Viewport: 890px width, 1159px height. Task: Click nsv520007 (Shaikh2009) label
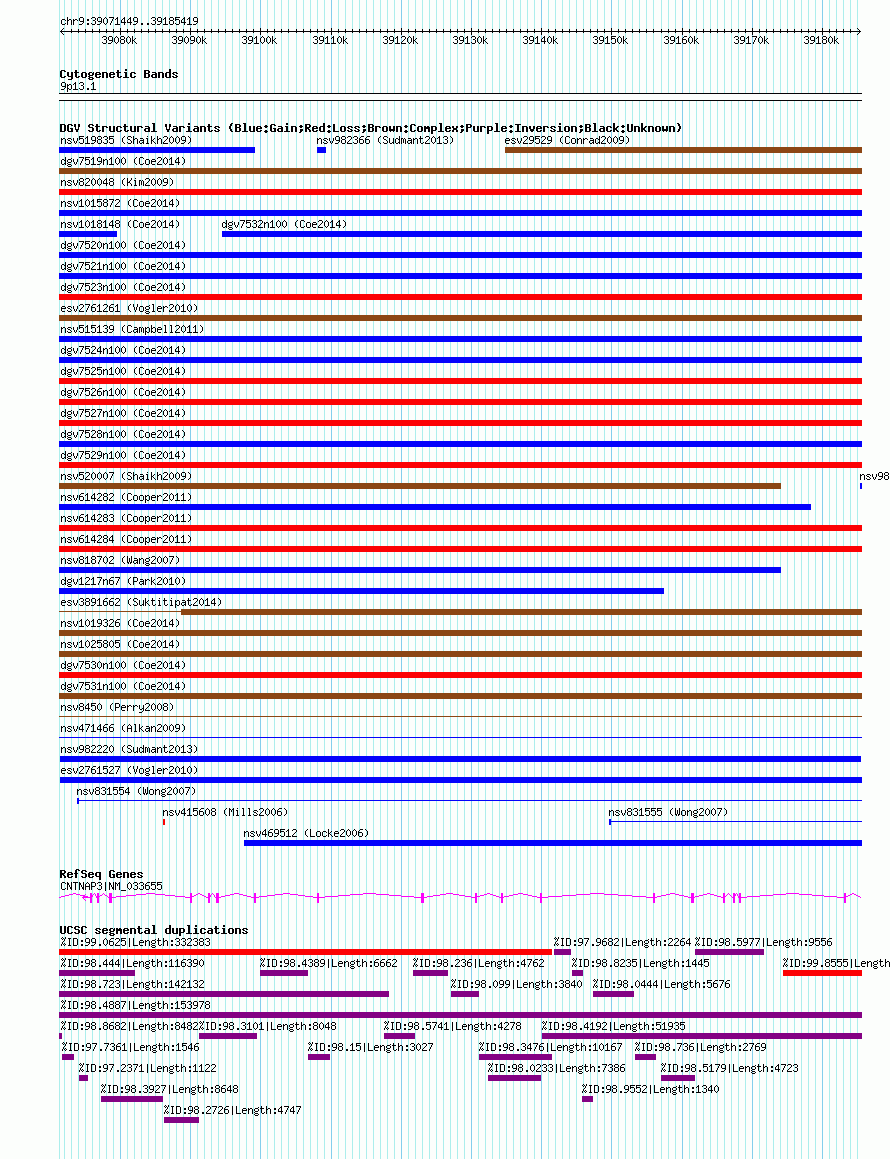click(126, 476)
